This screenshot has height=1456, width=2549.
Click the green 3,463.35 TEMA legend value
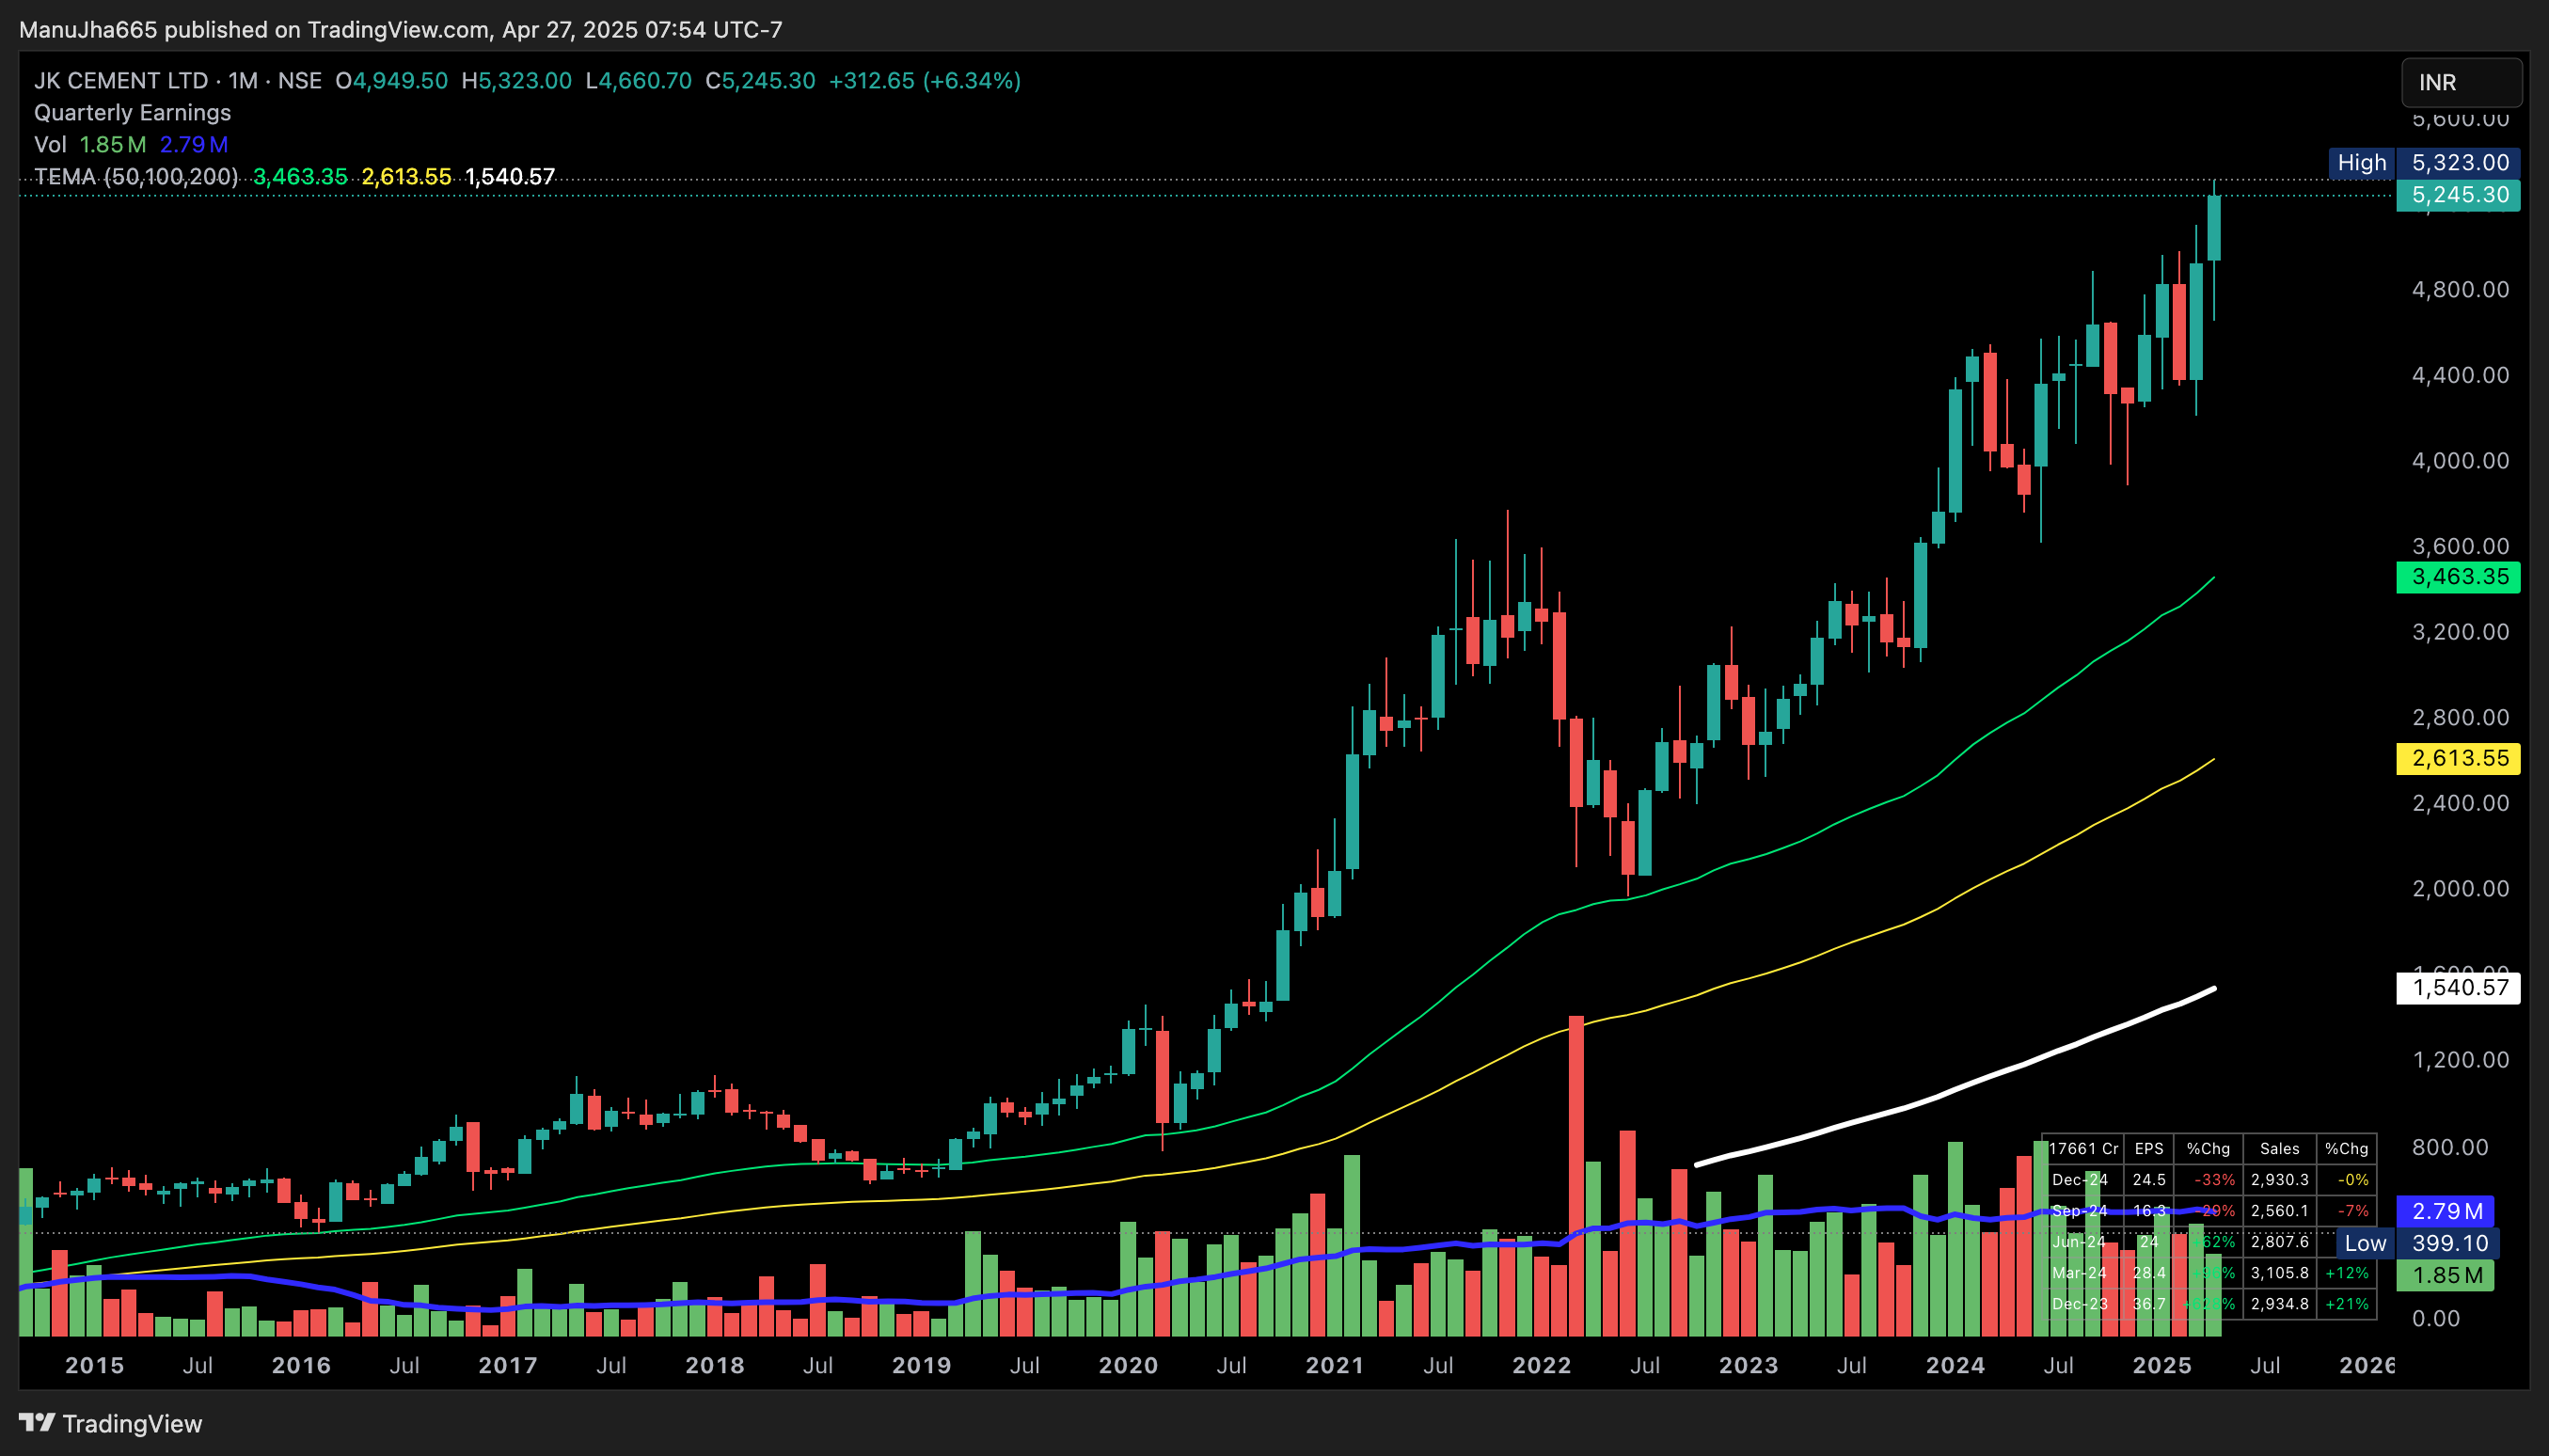(x=300, y=177)
